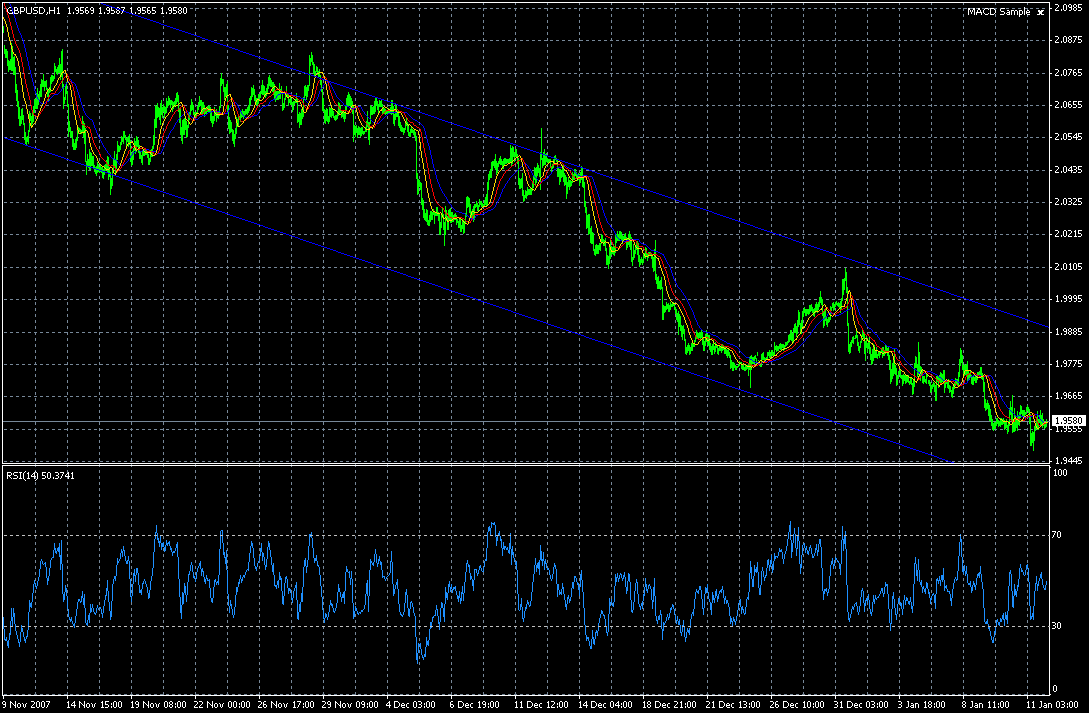Image resolution: width=1089 pixels, height=713 pixels.
Task: Click the MACD Sample expert advisor label
Action: point(999,11)
